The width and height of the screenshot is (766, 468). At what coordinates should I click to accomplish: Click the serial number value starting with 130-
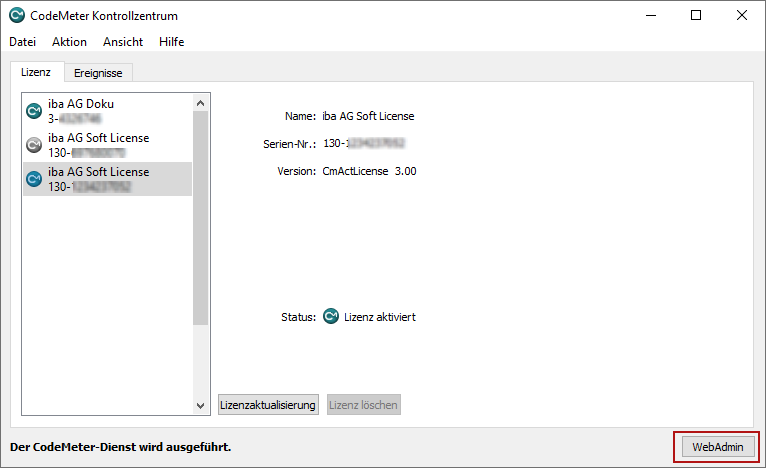(x=364, y=143)
